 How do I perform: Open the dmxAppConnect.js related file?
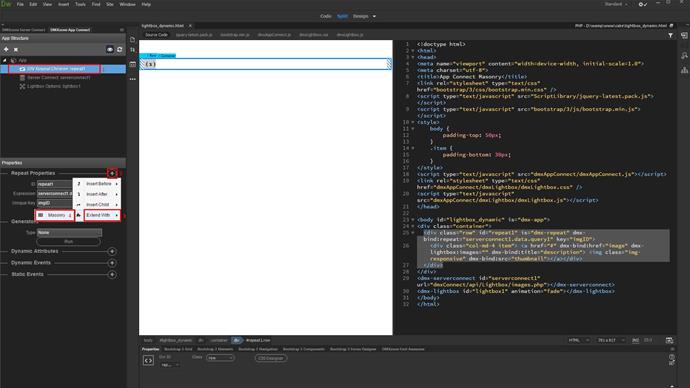tap(274, 35)
